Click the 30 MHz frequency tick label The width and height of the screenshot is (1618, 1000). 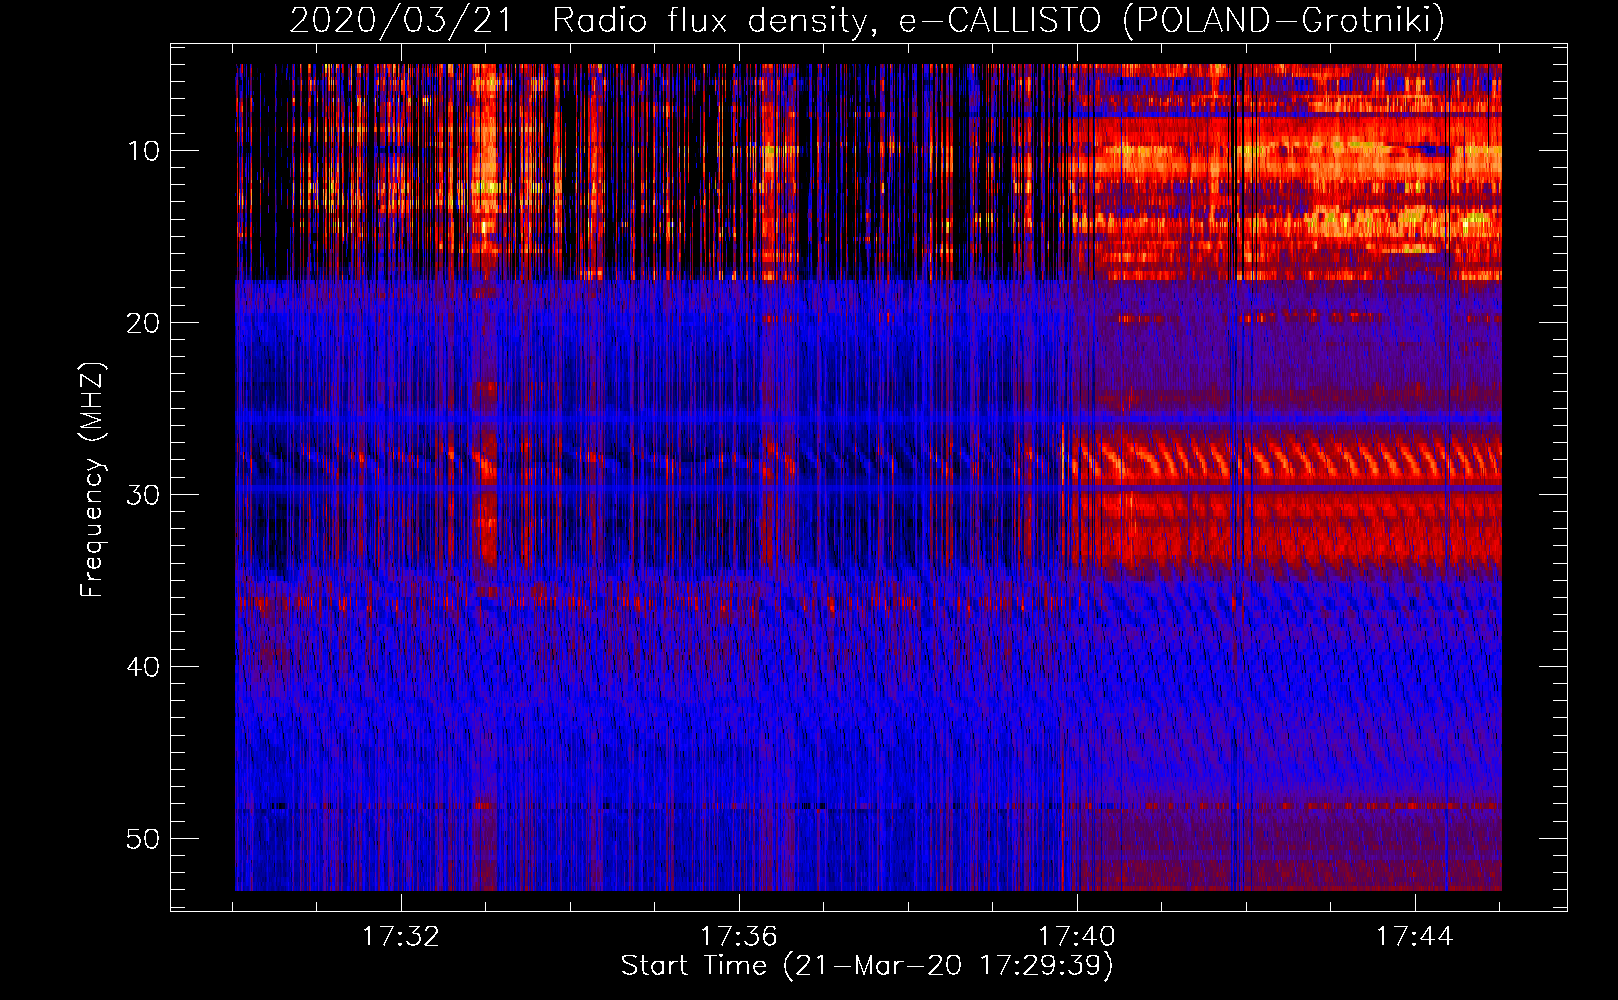(x=143, y=495)
